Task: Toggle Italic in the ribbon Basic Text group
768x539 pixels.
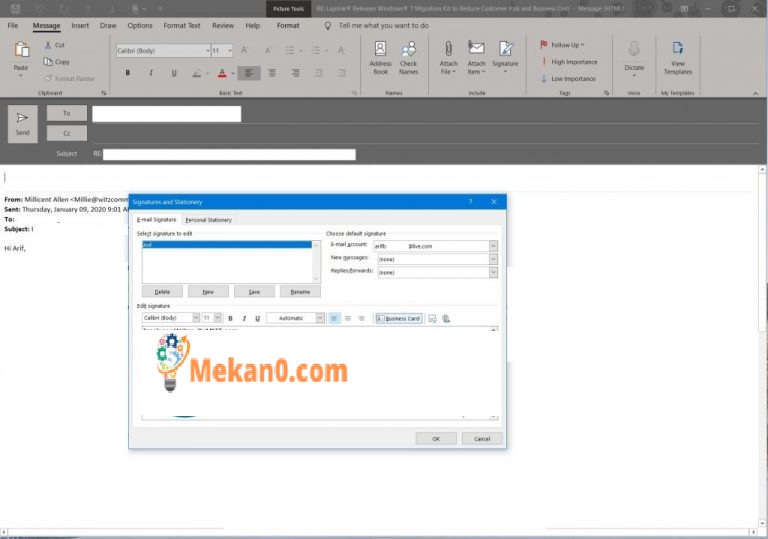Action: click(151, 73)
